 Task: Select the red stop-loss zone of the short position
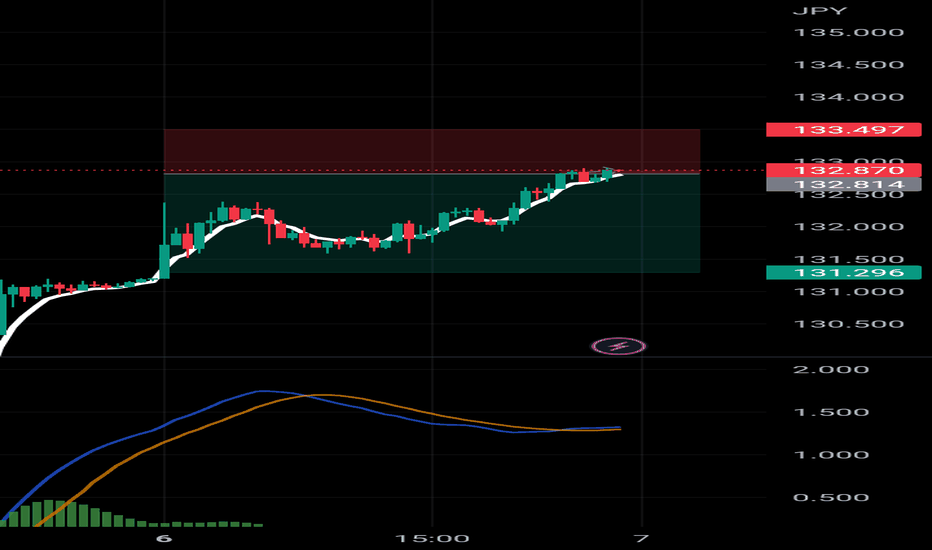coord(432,150)
